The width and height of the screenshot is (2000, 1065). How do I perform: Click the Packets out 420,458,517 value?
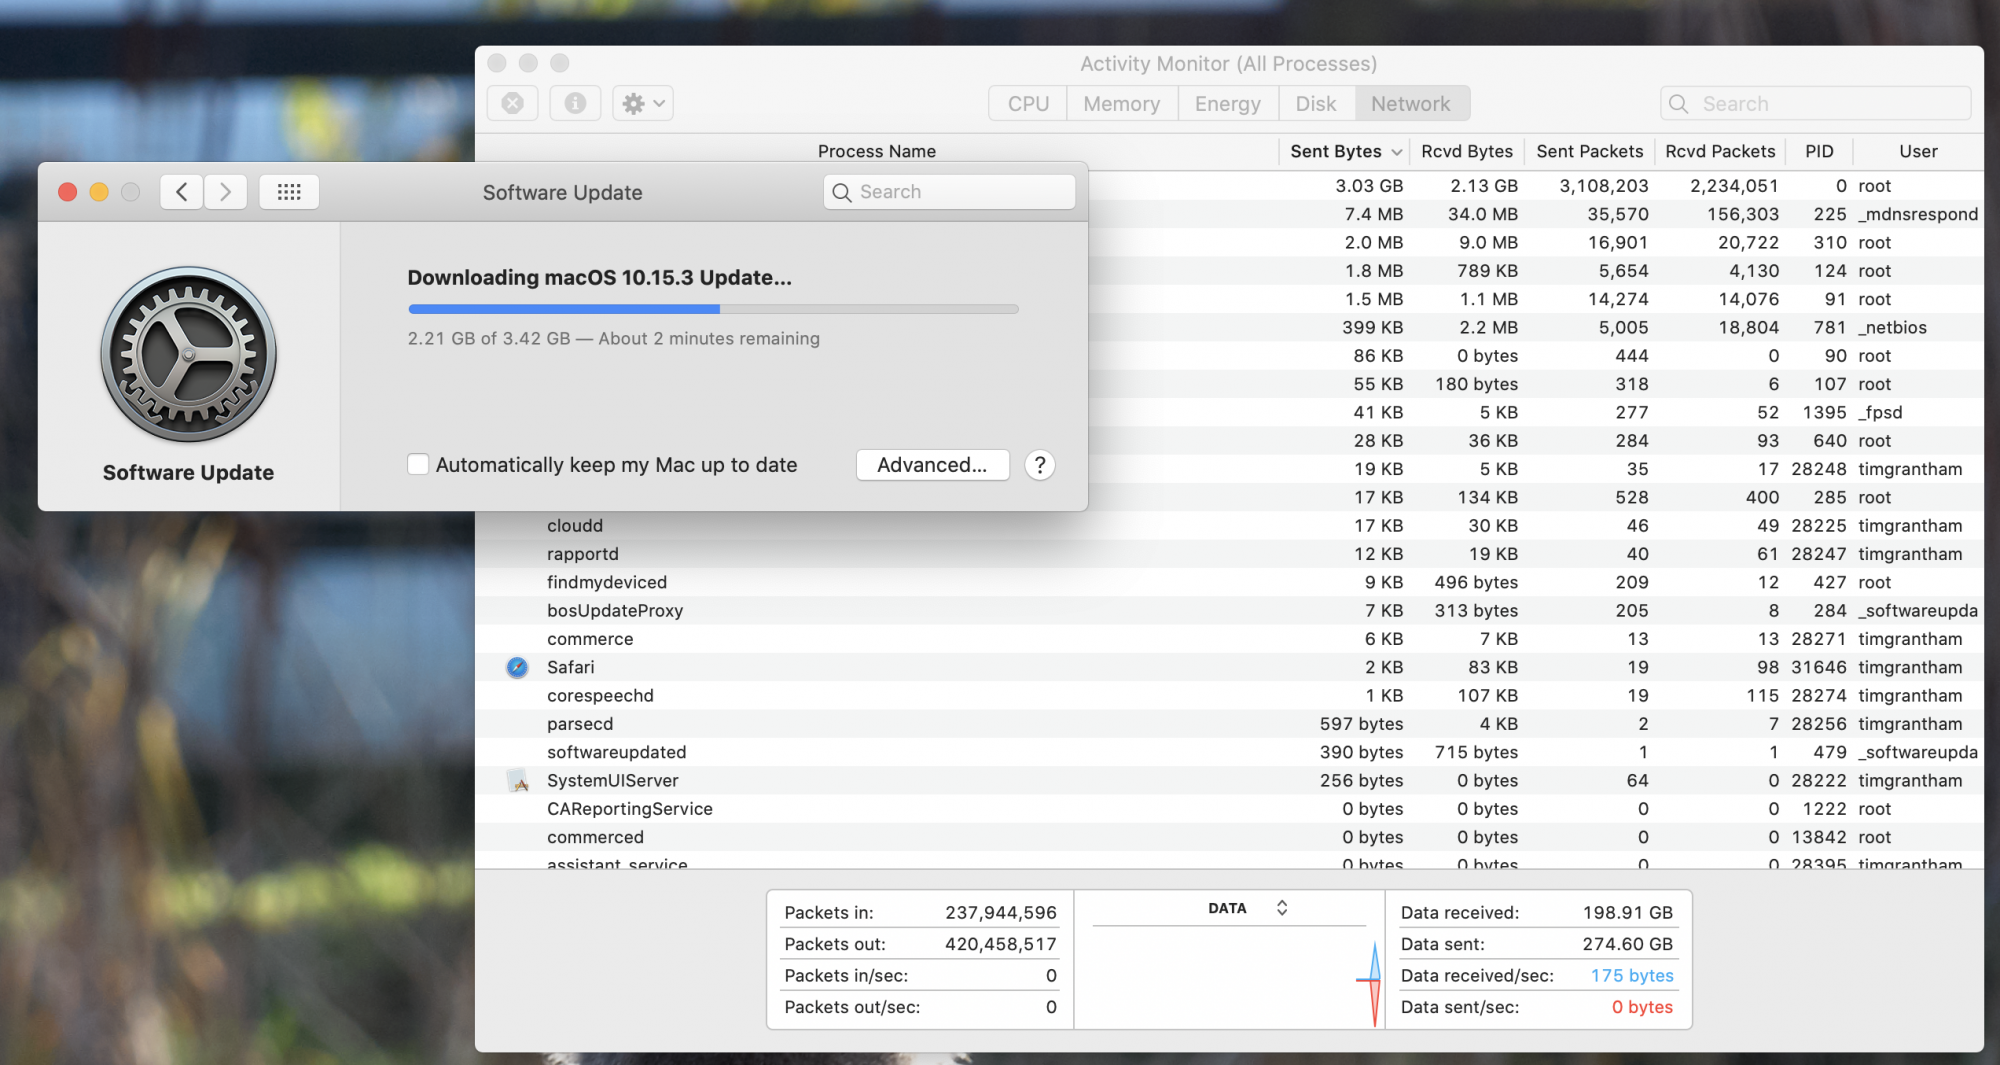[1001, 944]
